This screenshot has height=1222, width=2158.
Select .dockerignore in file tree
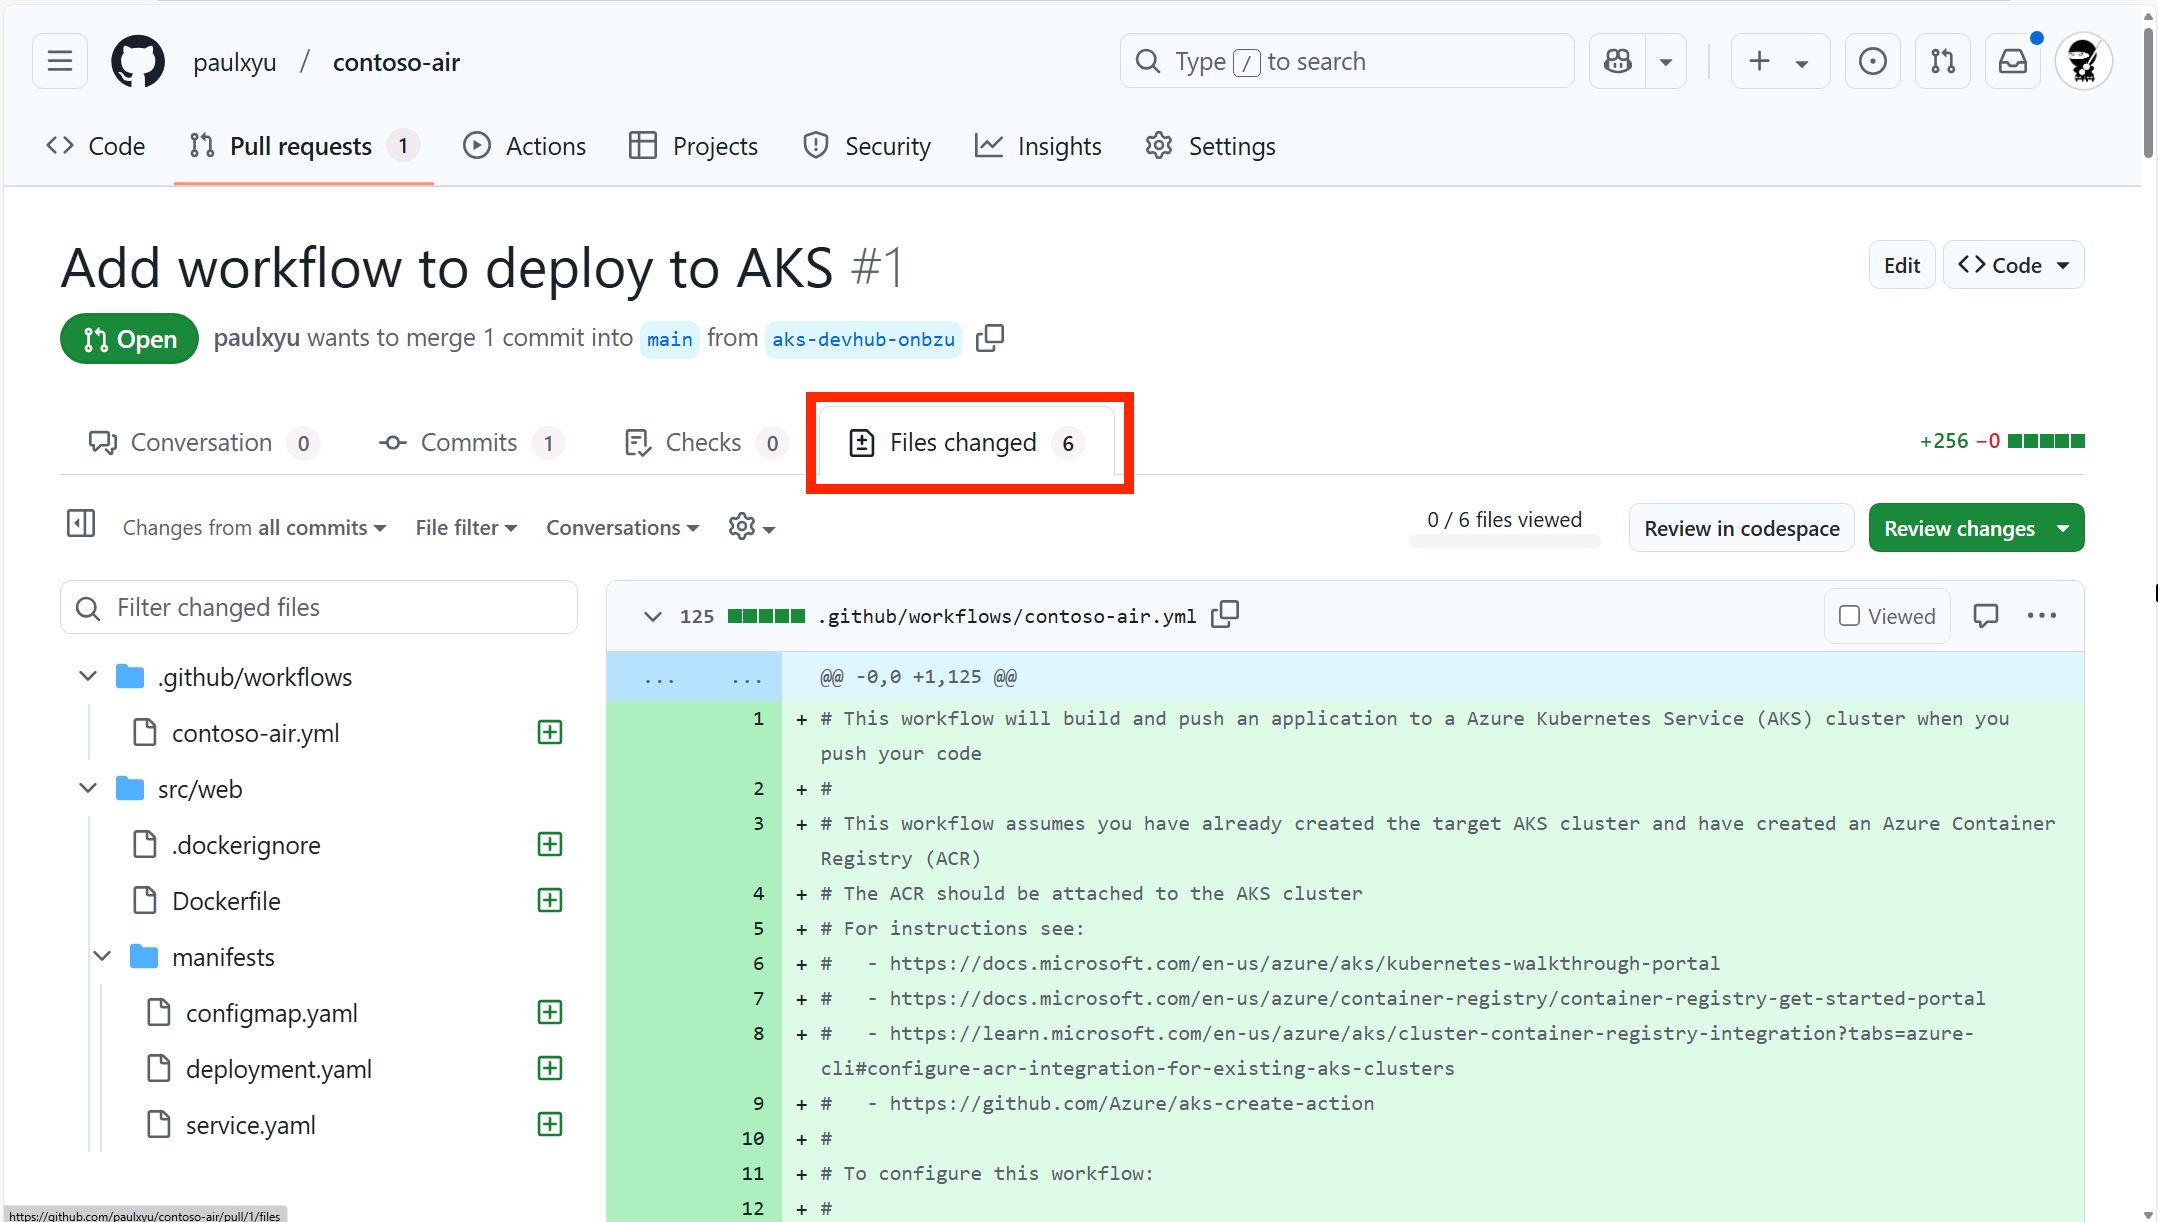pos(246,845)
